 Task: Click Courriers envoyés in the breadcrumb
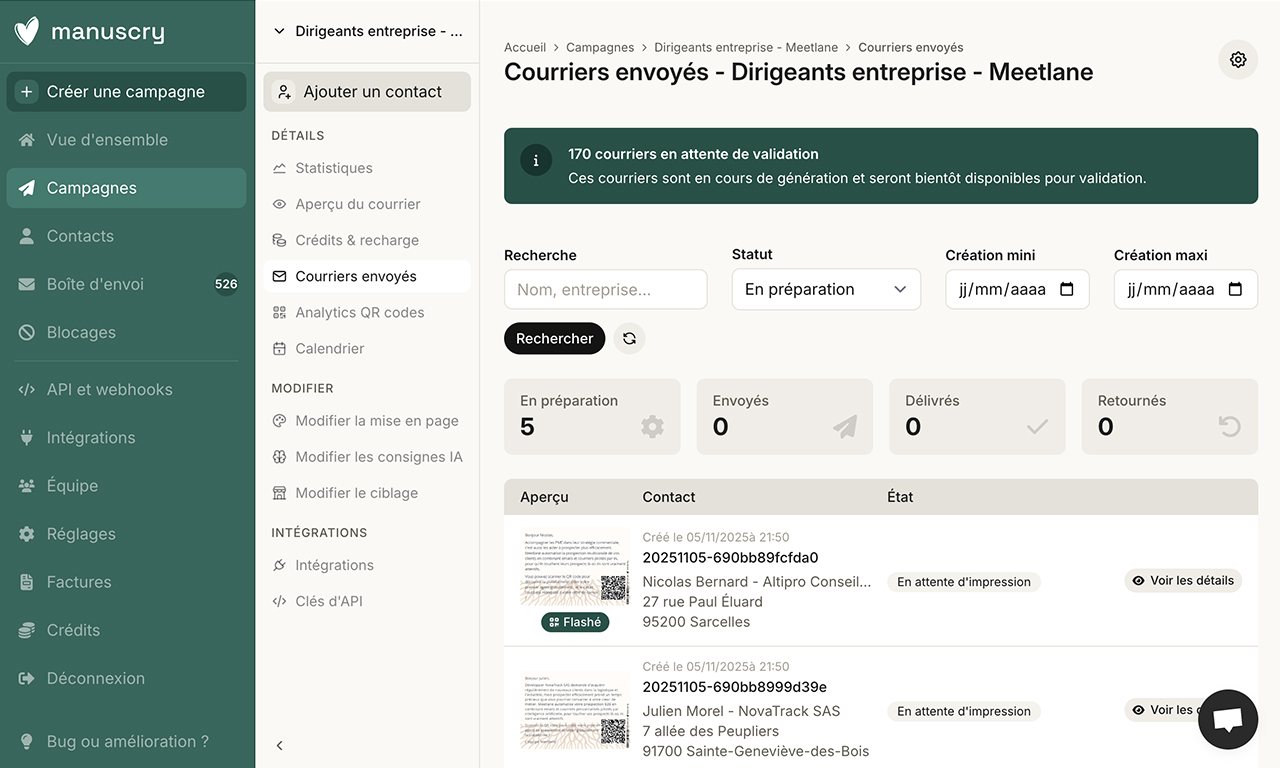click(x=911, y=46)
